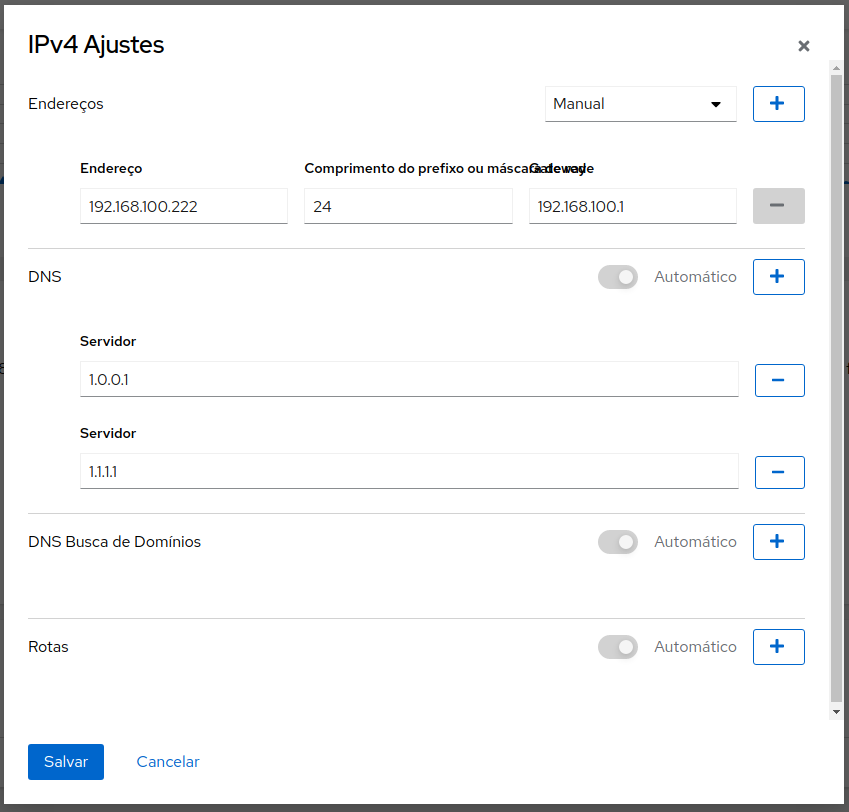Viewport: 849px width, 812px height.
Task: Remove the 1.0.0.1 DNS server
Action: [x=779, y=380]
